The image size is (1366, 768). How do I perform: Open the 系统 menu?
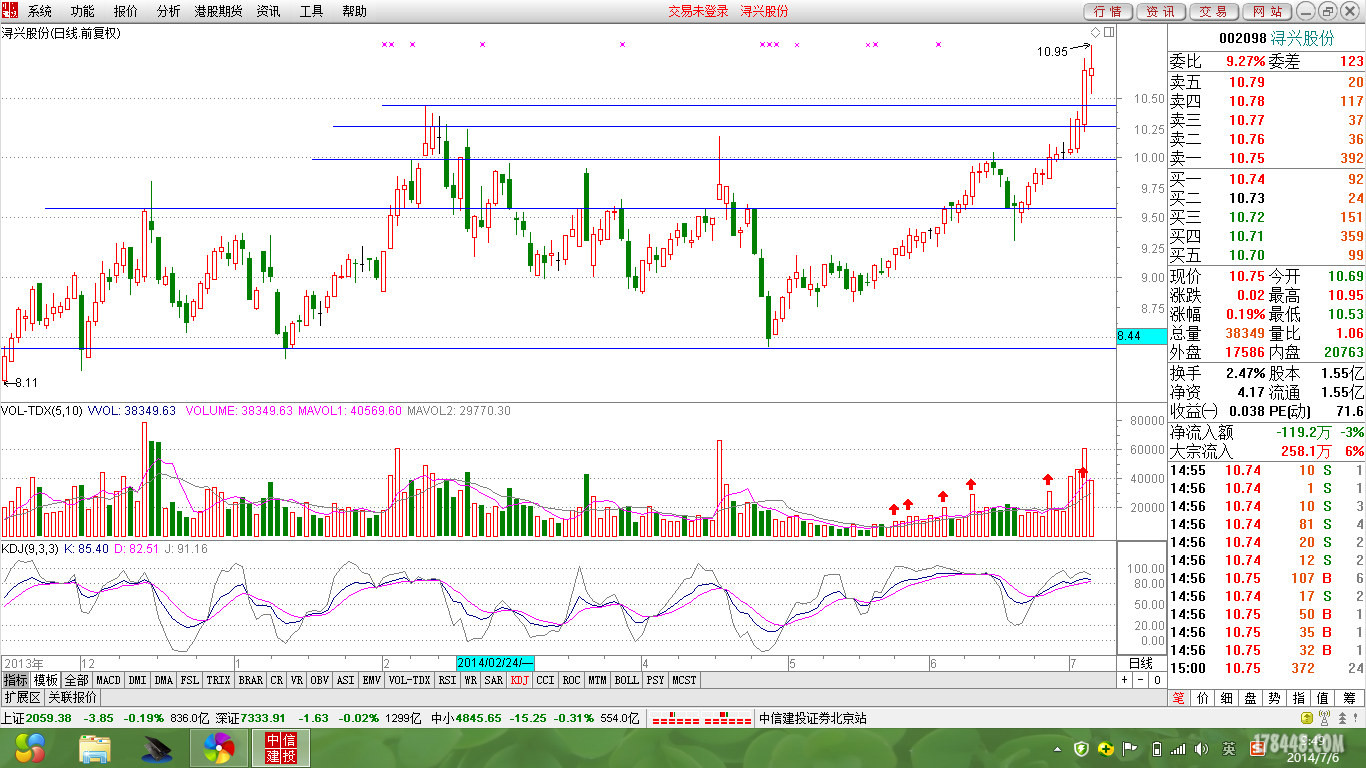click(40, 11)
